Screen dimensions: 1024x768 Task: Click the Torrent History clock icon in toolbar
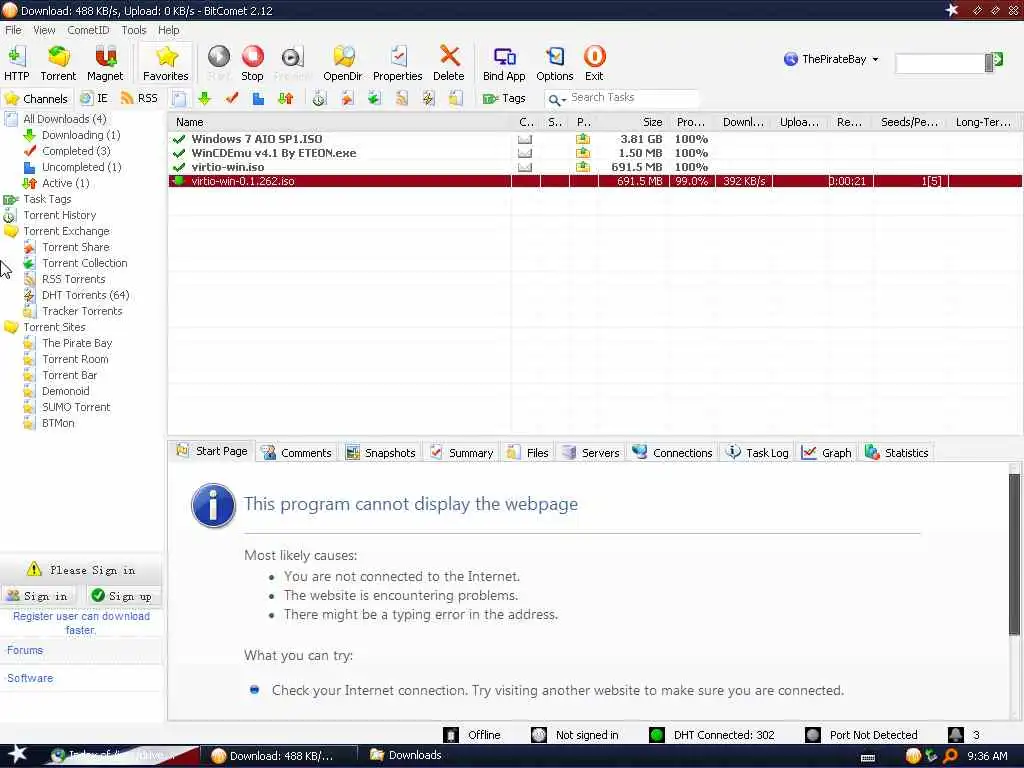click(x=319, y=99)
